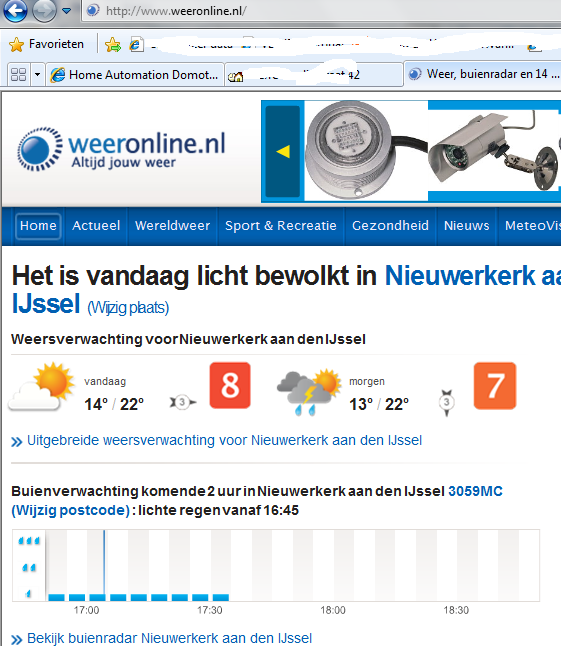Open Bekijk buienradar Nieuwerkerk aan den IJssel link
Viewport: 561px width, 646px height.
point(169,638)
